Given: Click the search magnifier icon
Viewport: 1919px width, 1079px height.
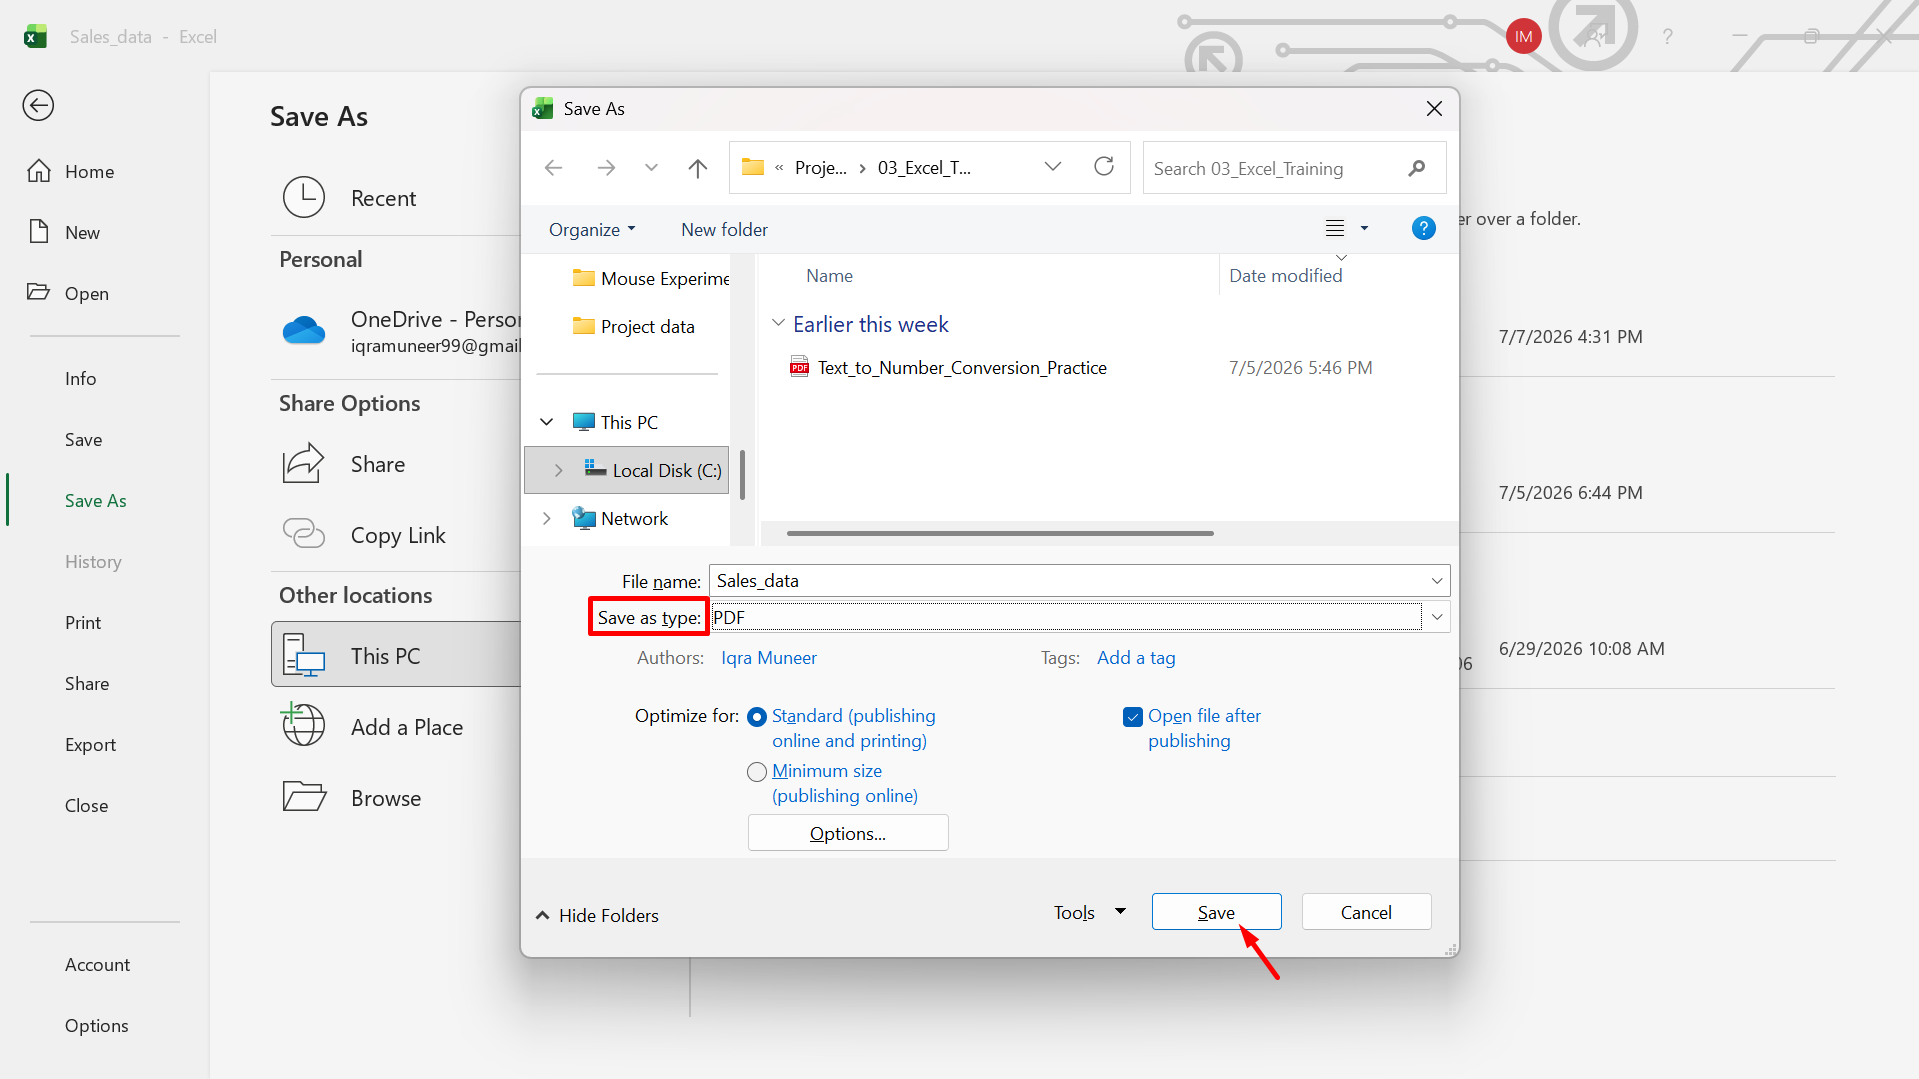Looking at the screenshot, I should pyautogui.click(x=1416, y=168).
